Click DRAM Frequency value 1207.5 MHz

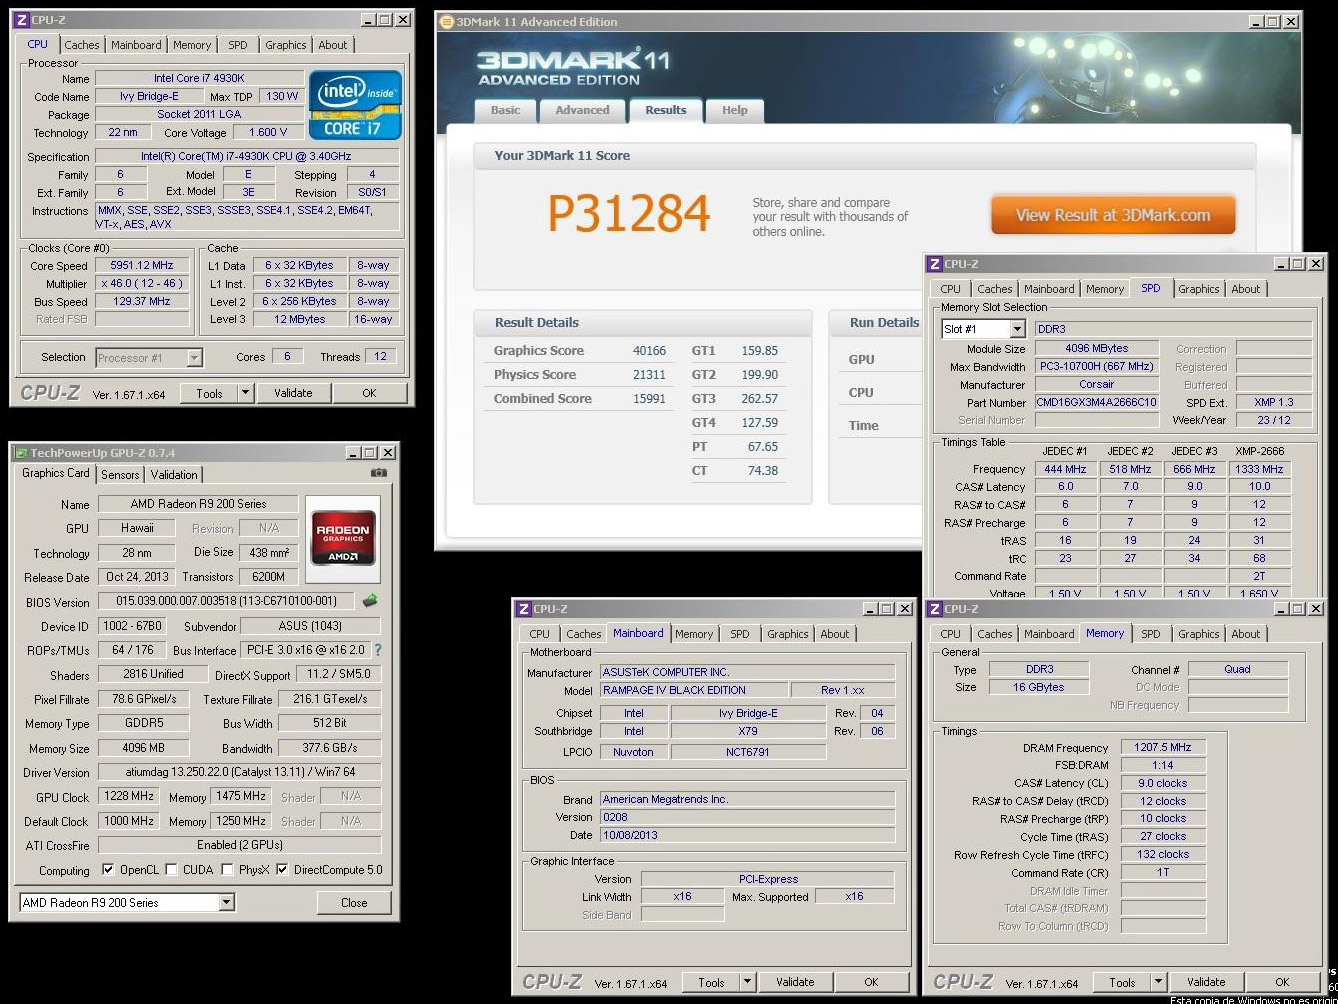[1163, 747]
